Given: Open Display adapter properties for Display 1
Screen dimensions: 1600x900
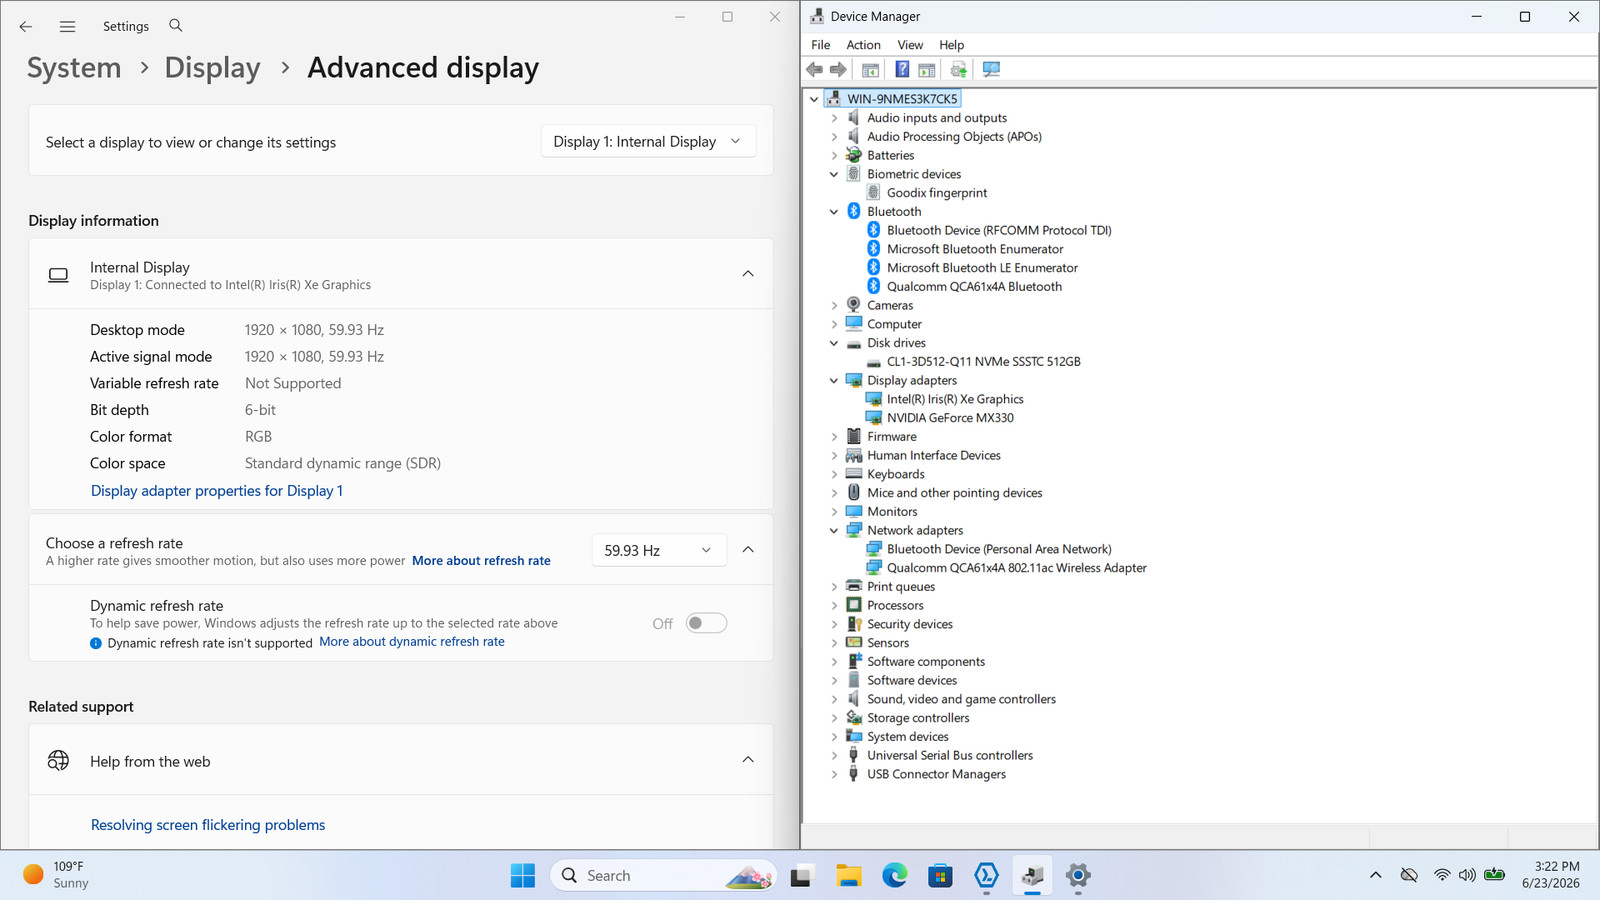Looking at the screenshot, I should pos(217,491).
